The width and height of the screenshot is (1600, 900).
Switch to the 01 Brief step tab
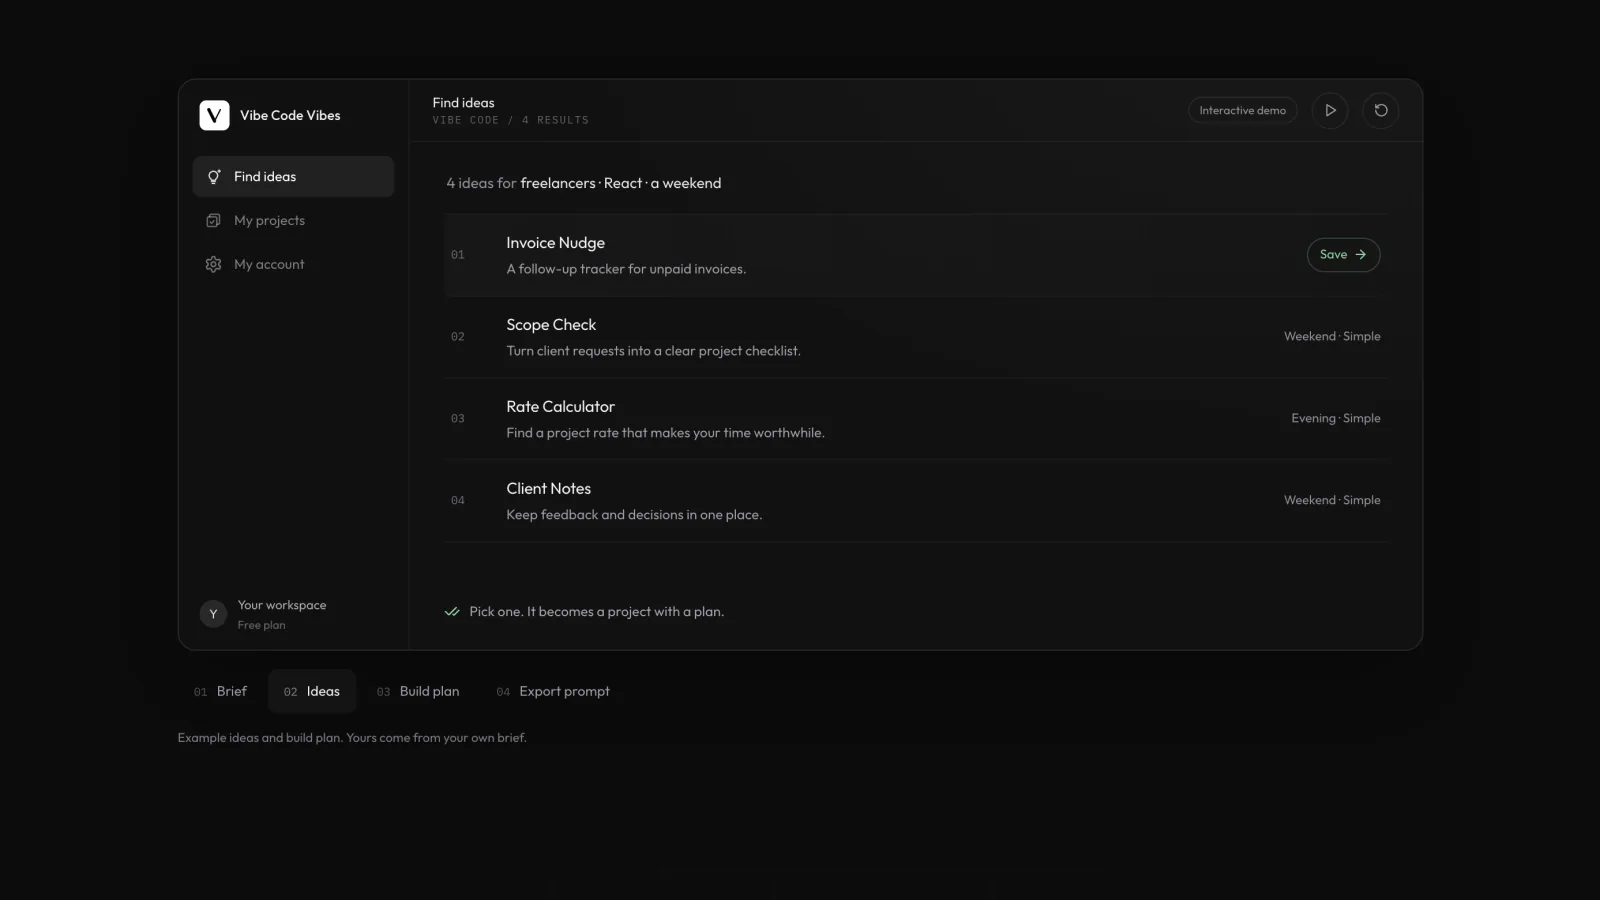[x=220, y=691]
